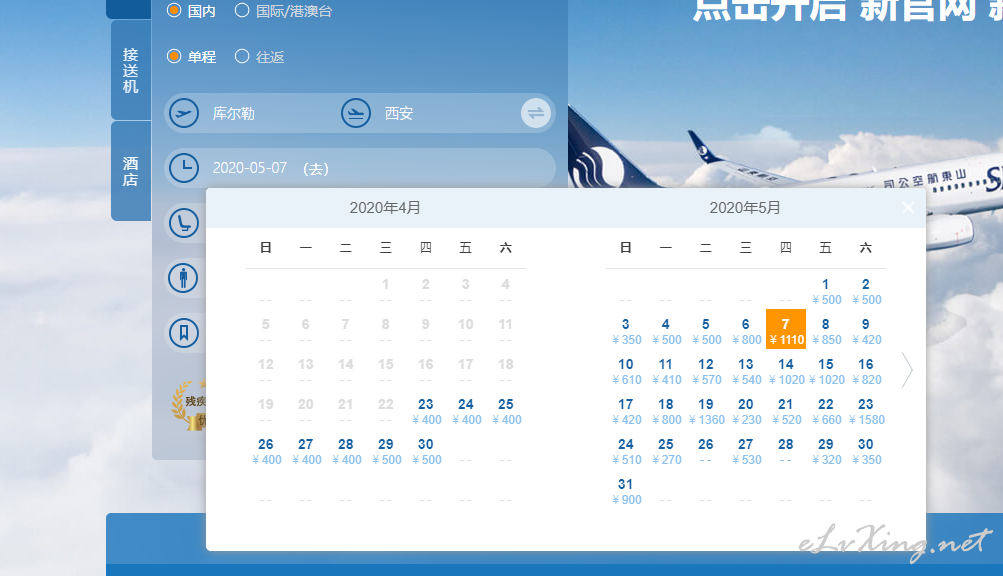Open the 接送机 side tab
The image size is (1003, 576).
pos(130,70)
